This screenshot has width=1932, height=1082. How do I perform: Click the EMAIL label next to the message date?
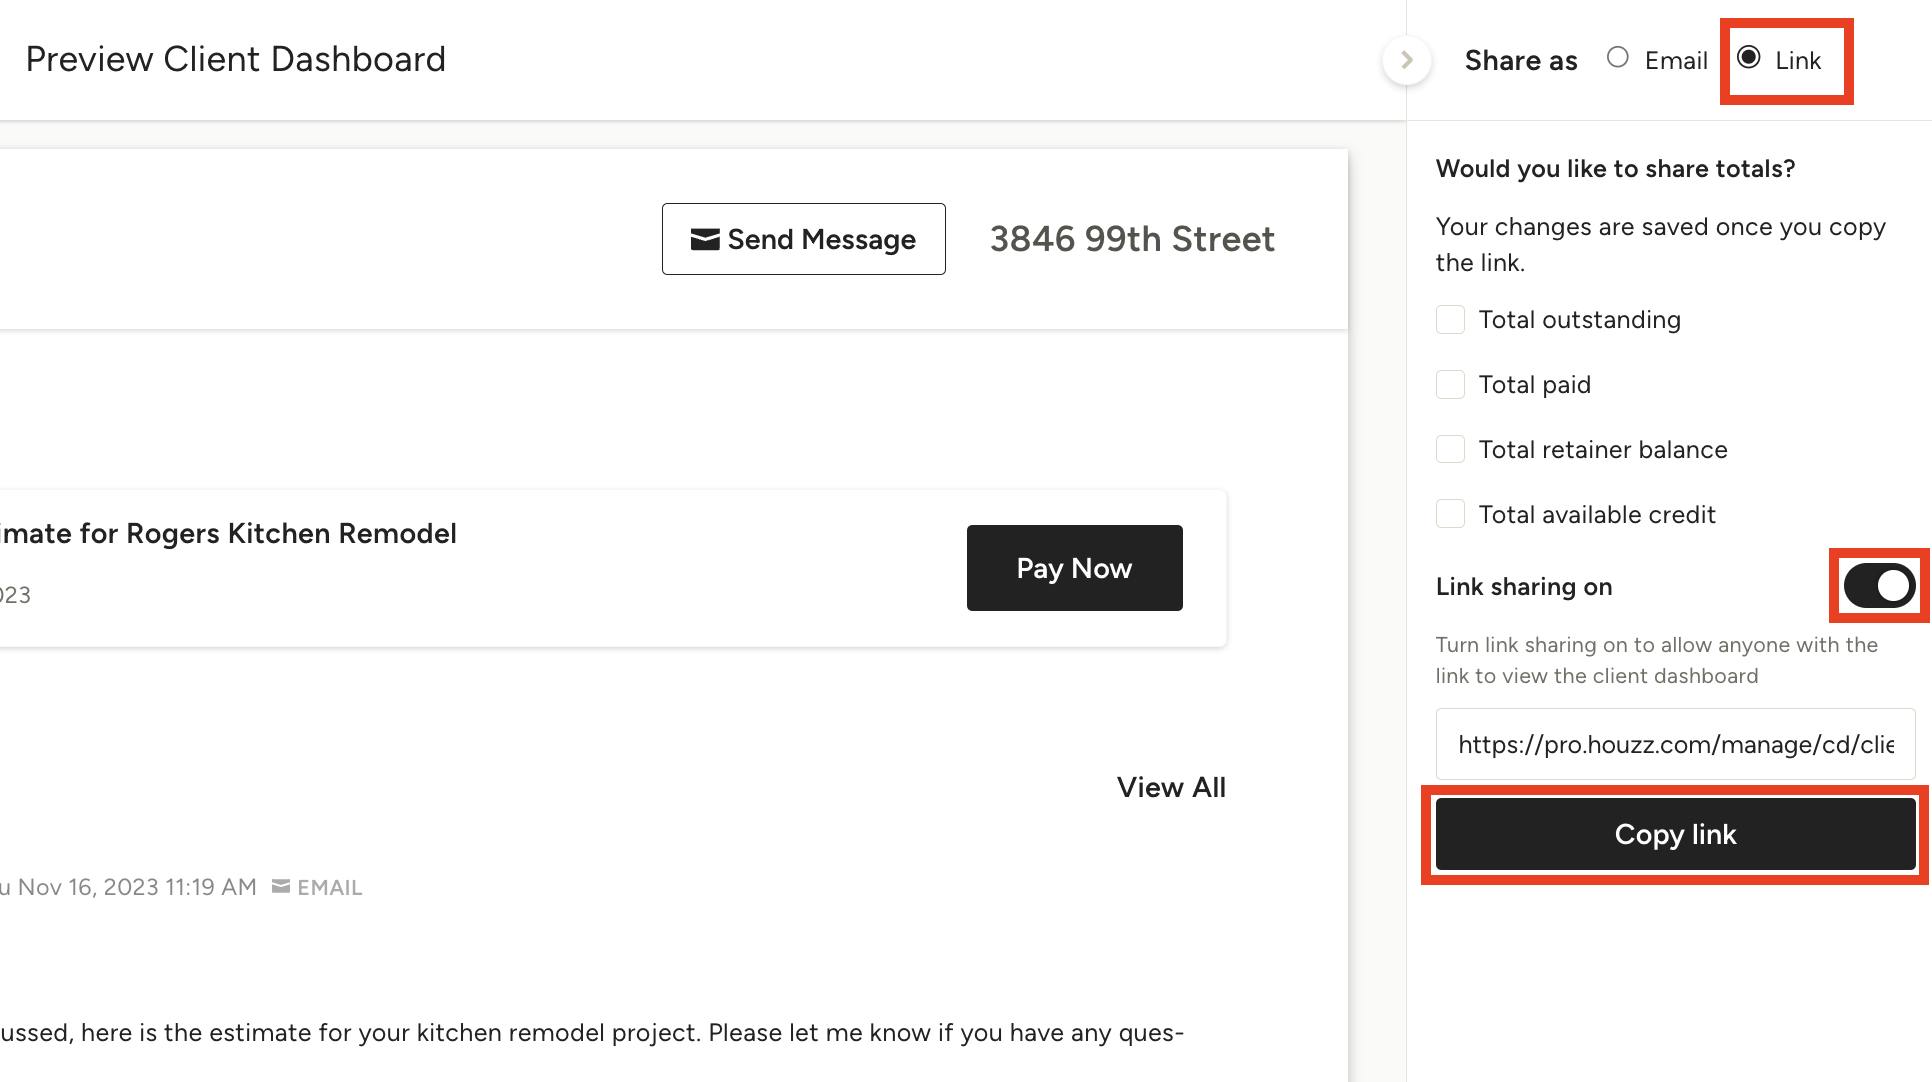tap(329, 888)
